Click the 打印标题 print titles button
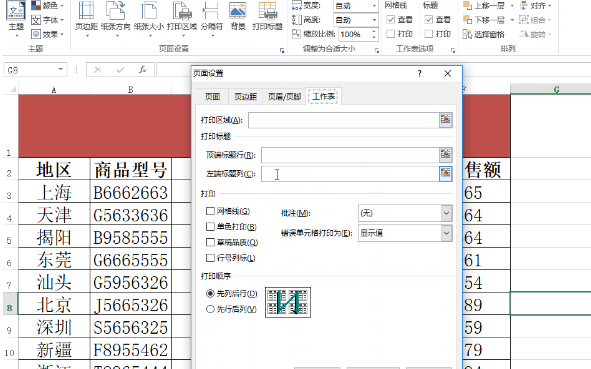 (x=268, y=17)
